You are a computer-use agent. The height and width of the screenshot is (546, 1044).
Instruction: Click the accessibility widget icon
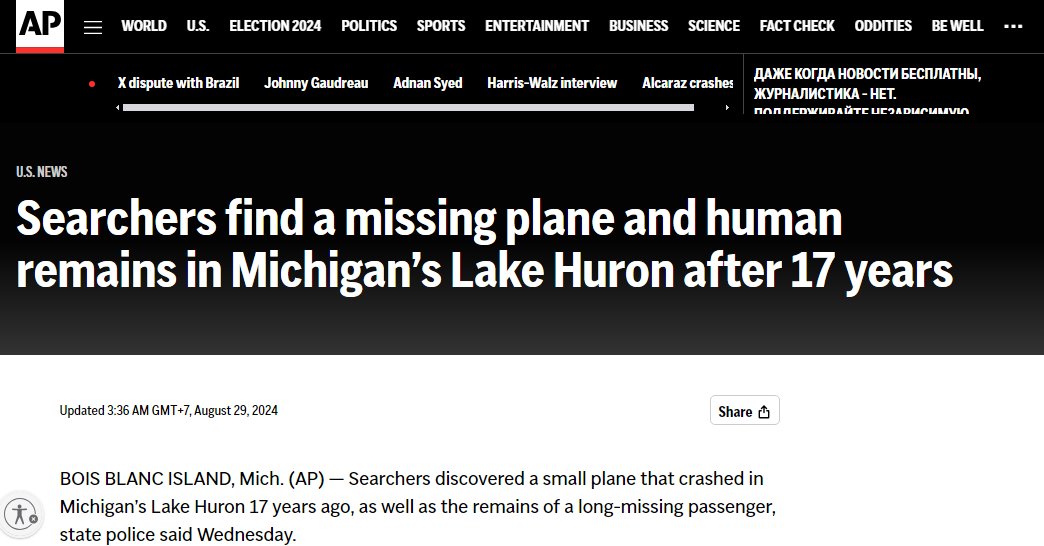pyautogui.click(x=20, y=514)
